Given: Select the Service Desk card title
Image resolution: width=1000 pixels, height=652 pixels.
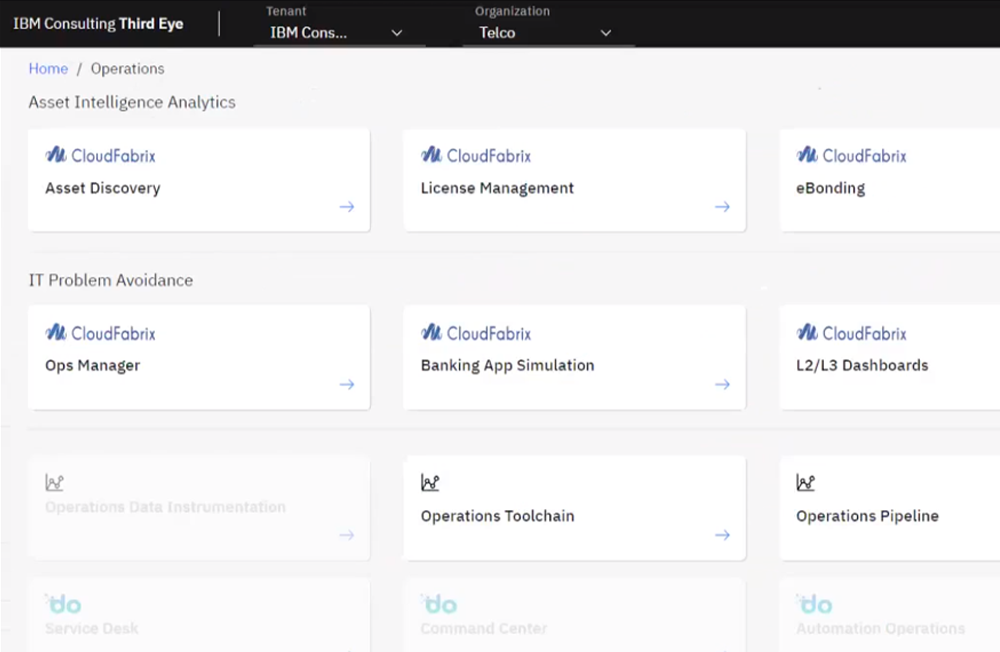Looking at the screenshot, I should [92, 628].
